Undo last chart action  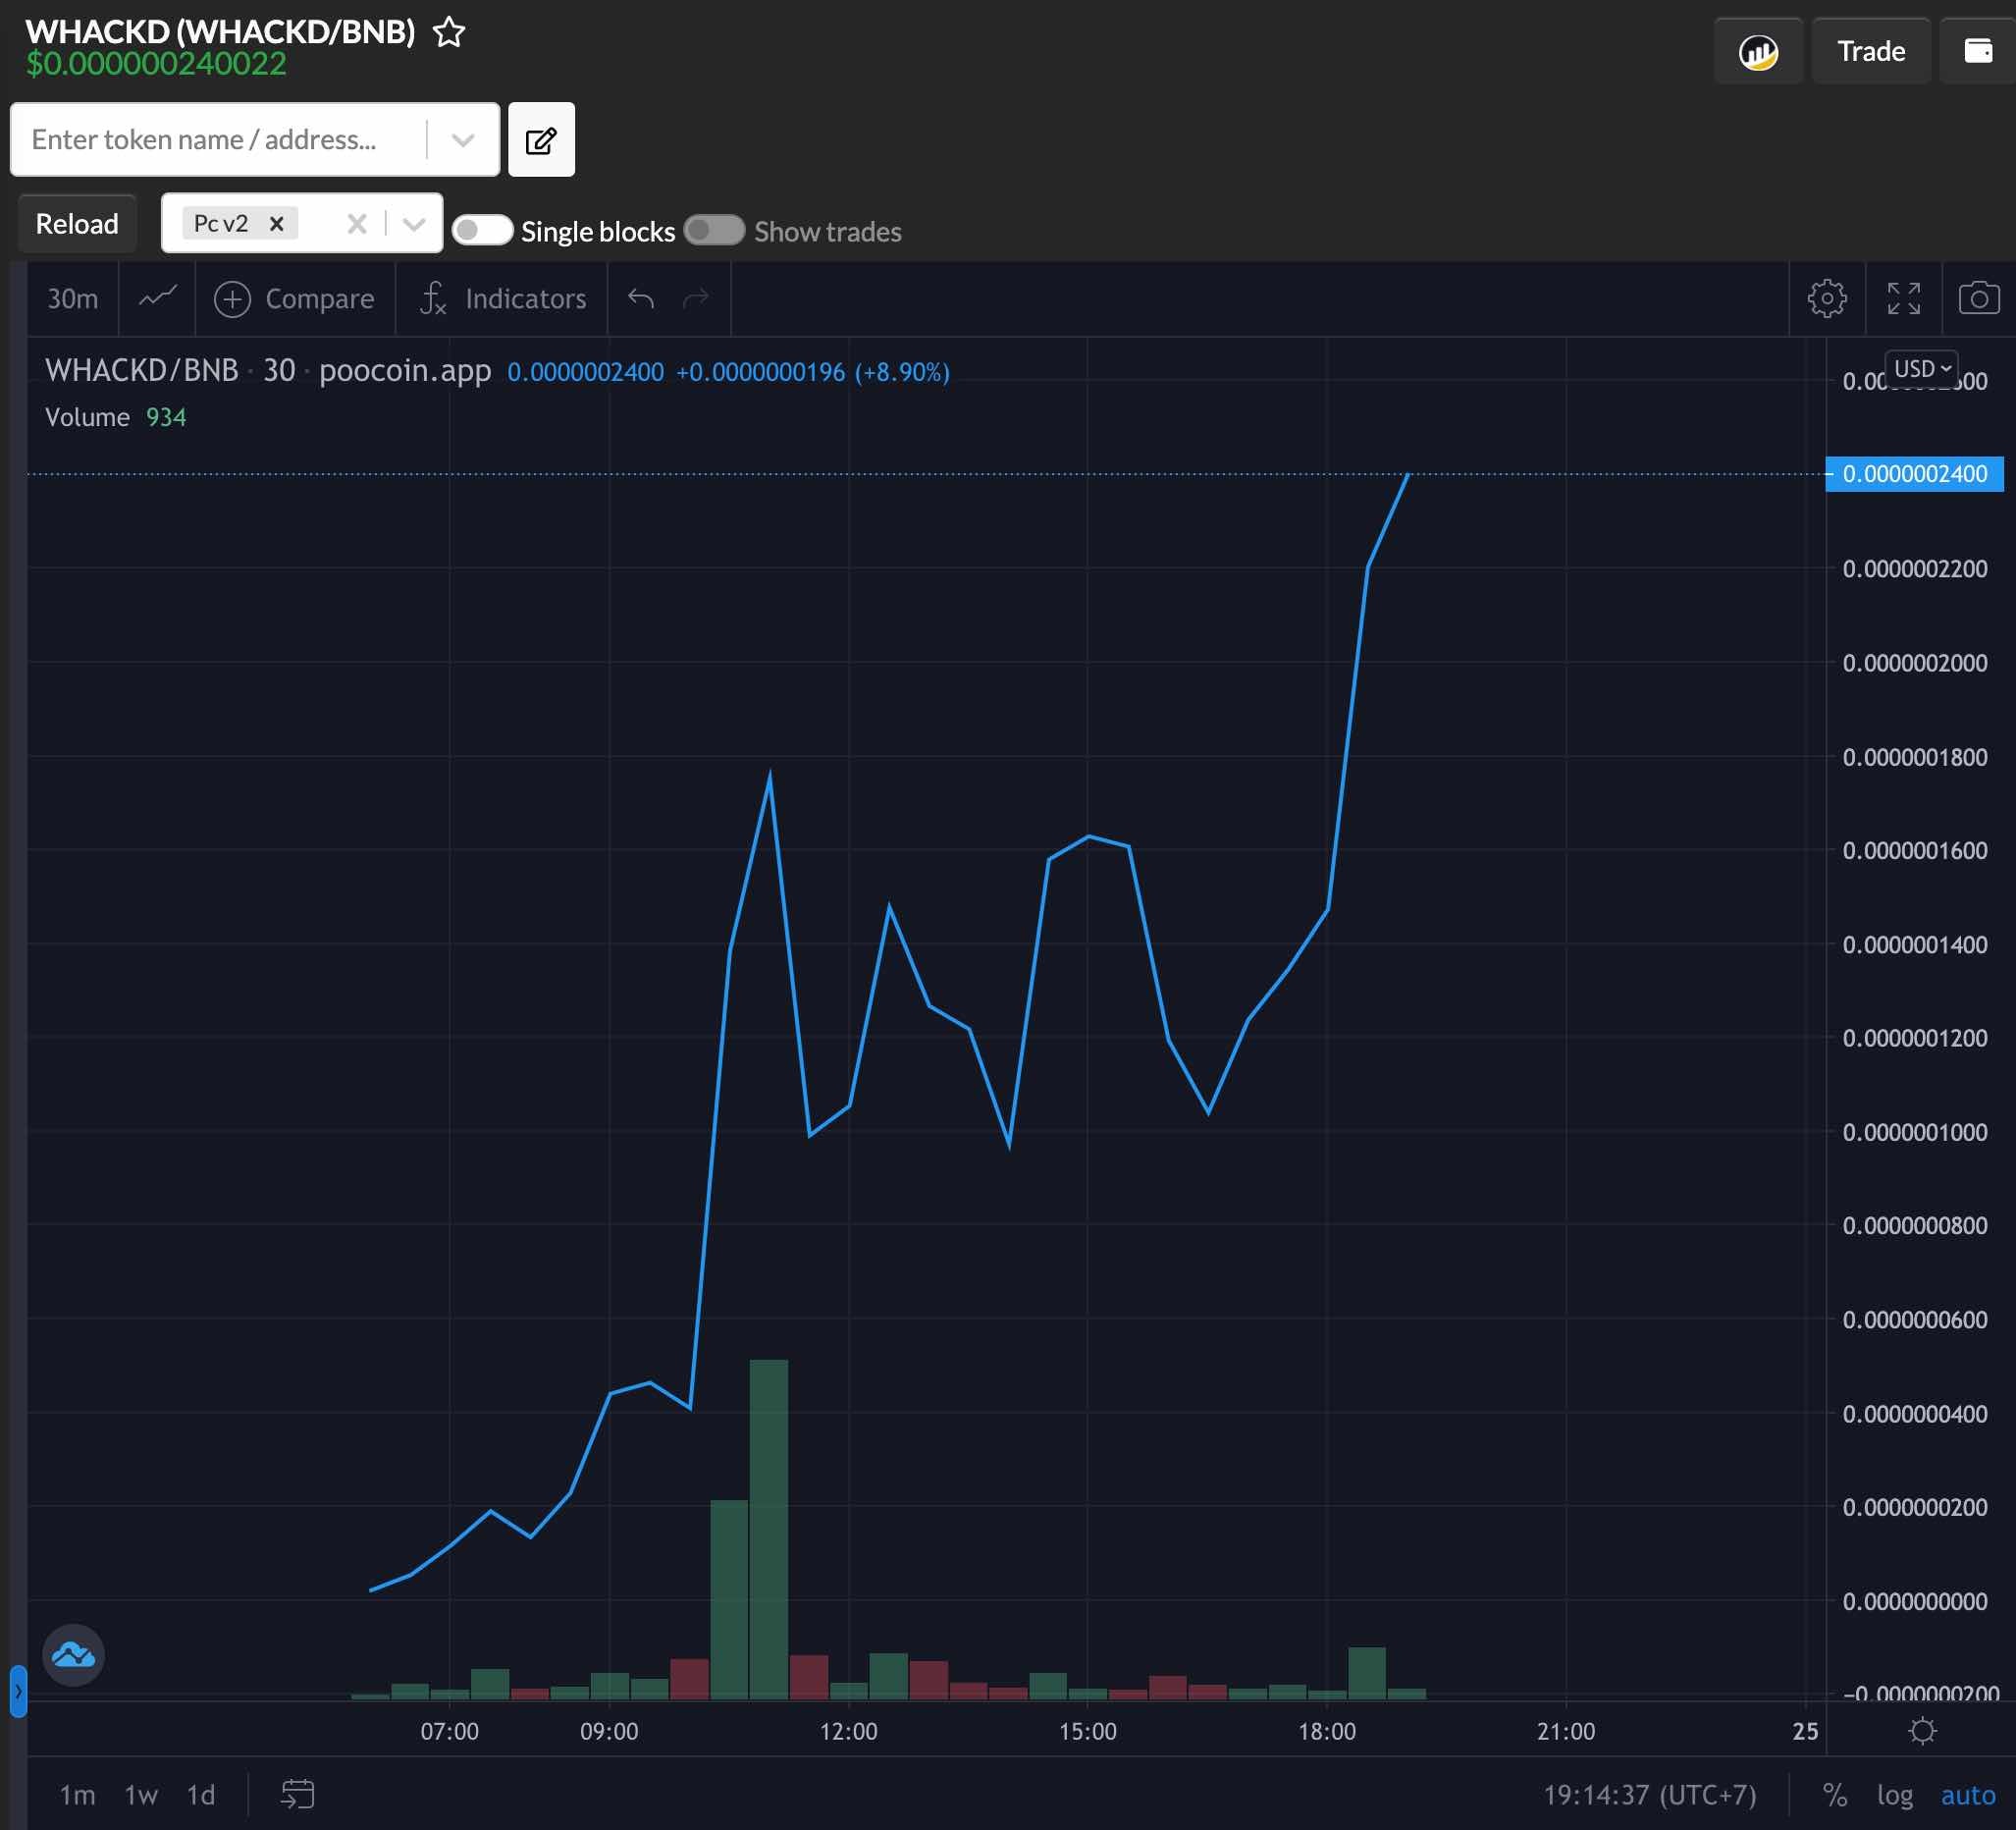(x=641, y=298)
